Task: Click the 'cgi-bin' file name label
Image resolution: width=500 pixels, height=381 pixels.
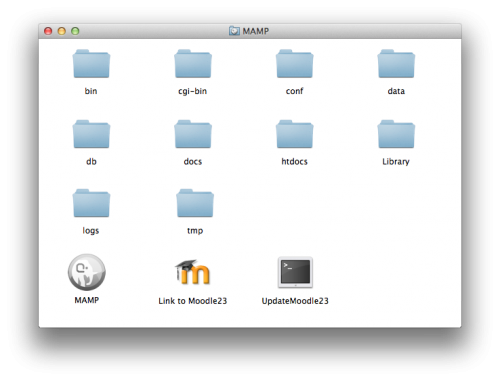Action: tap(193, 91)
